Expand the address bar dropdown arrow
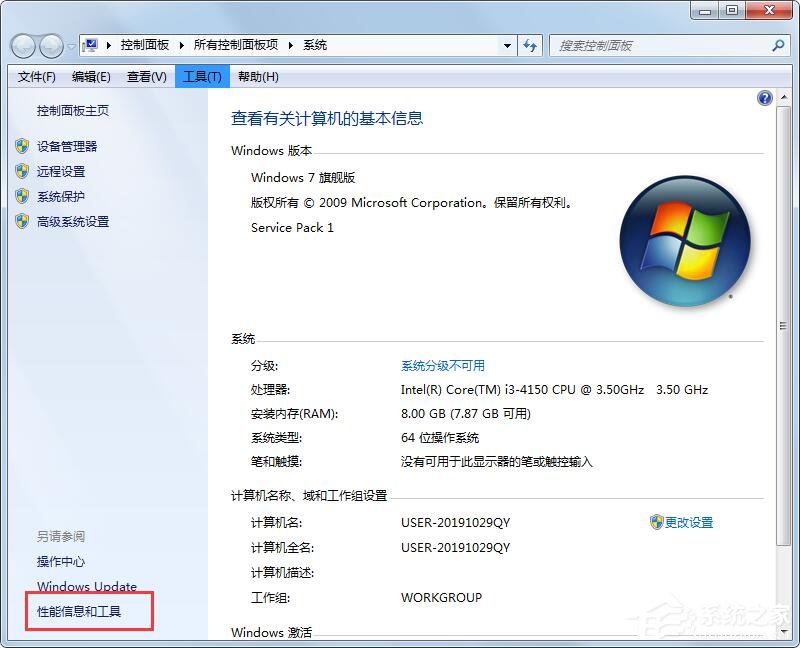Screen dimensions: 800x648 pos(507,45)
